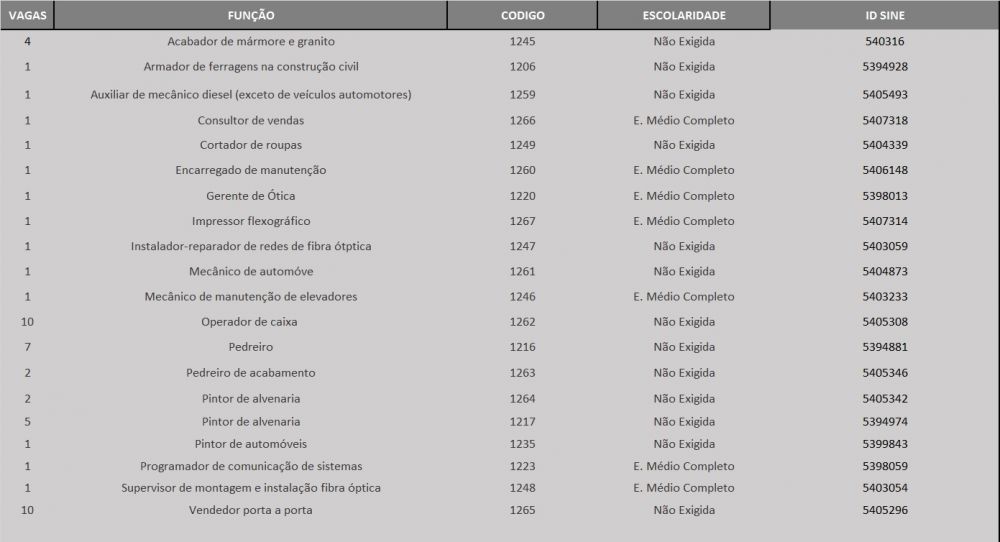Select the Cortador de roupas function cell
The width and height of the screenshot is (1000, 542).
(250, 145)
